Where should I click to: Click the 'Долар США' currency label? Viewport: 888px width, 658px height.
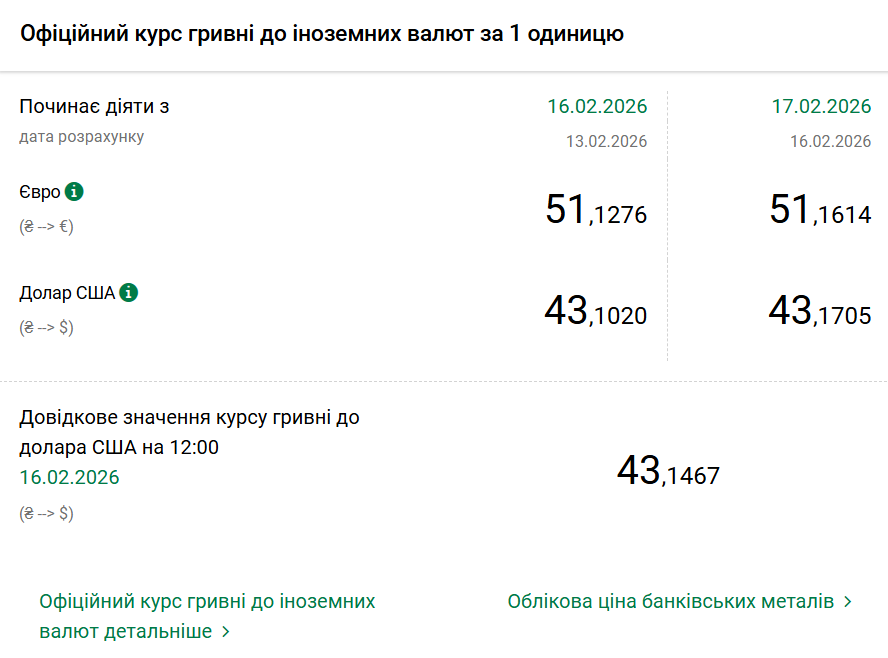[x=67, y=293]
